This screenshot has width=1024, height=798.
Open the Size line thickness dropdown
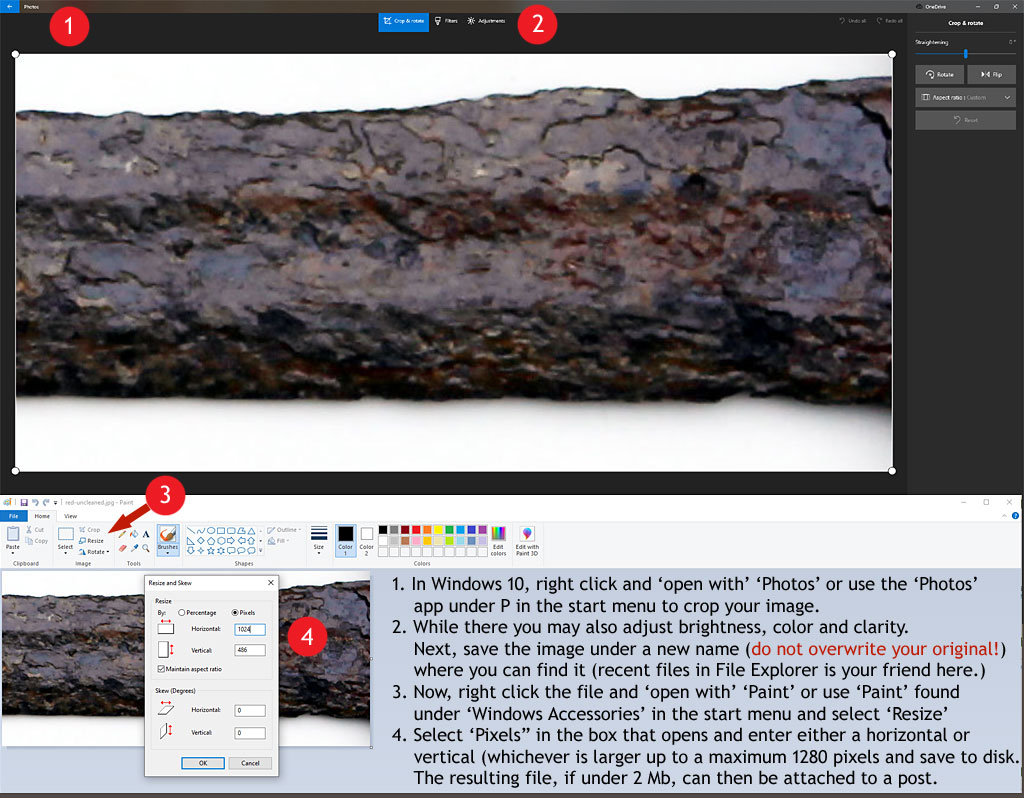(x=319, y=540)
